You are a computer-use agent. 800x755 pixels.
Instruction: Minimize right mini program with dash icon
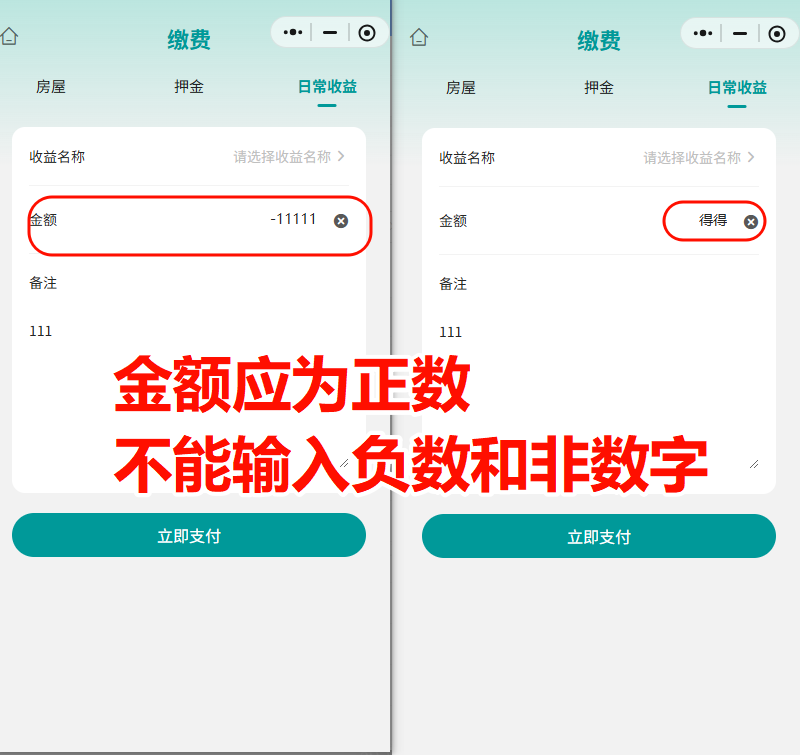pyautogui.click(x=740, y=34)
